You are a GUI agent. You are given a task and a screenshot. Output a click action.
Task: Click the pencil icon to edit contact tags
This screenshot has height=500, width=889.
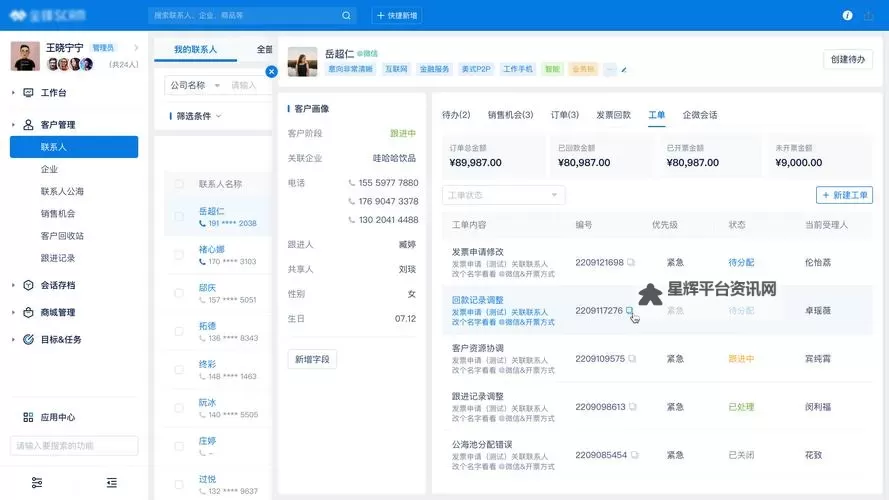(624, 70)
